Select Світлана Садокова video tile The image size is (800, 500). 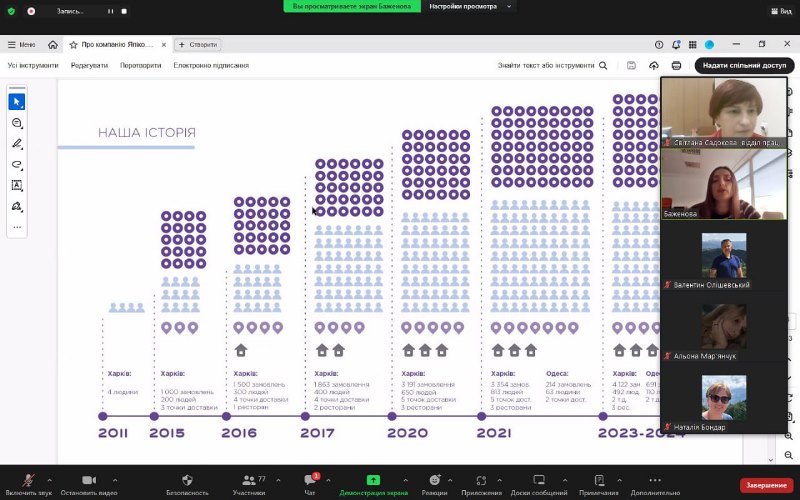coord(724,113)
